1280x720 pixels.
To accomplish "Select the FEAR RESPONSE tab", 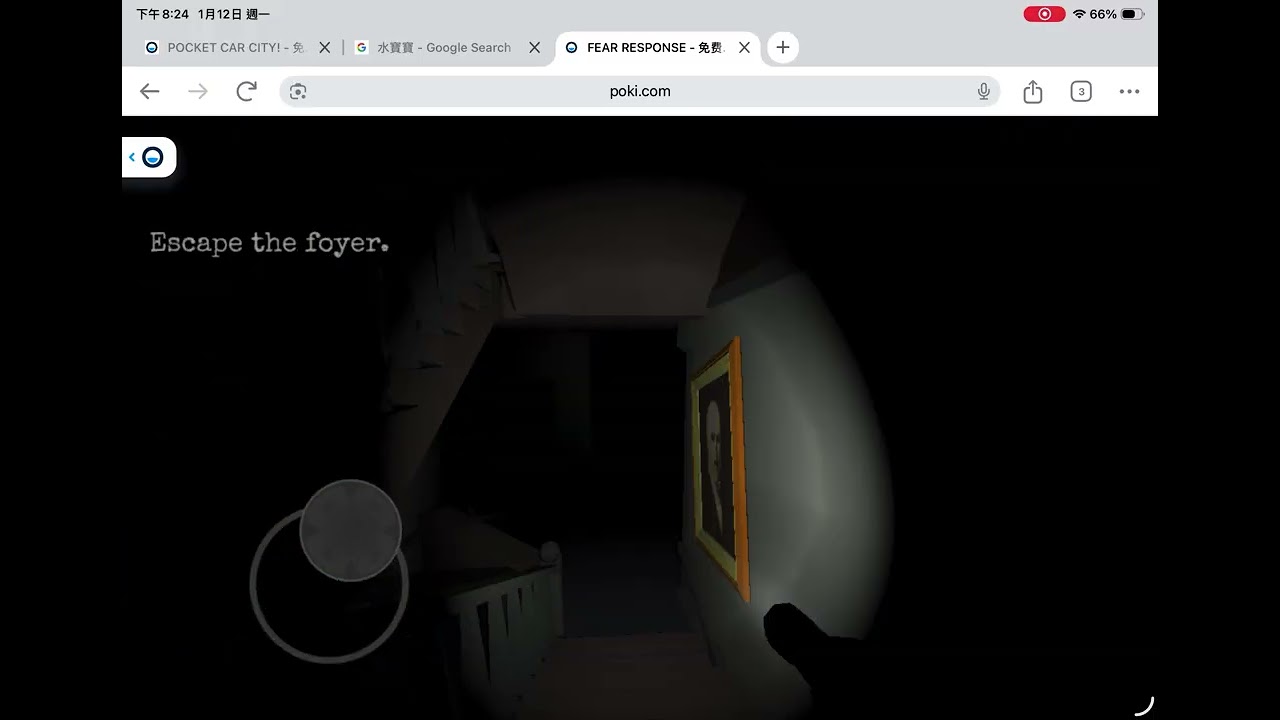I will point(657,47).
